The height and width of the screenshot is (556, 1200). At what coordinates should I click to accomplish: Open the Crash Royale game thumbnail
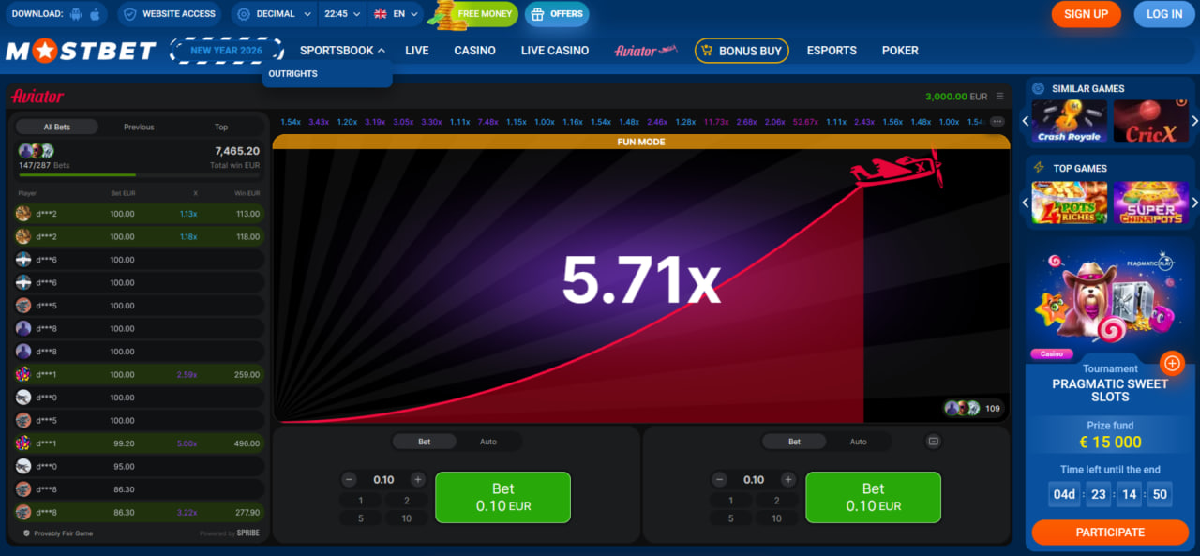pos(1069,121)
